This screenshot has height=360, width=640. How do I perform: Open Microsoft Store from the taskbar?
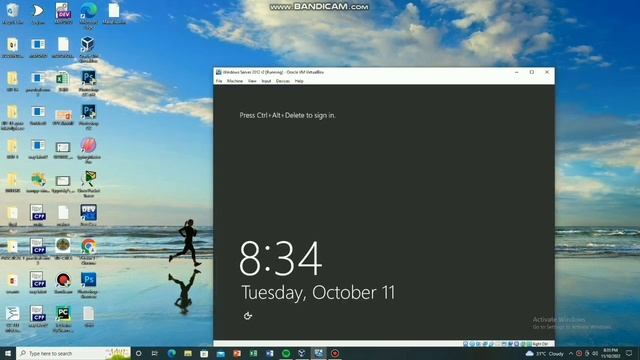pyautogui.click(x=204, y=353)
